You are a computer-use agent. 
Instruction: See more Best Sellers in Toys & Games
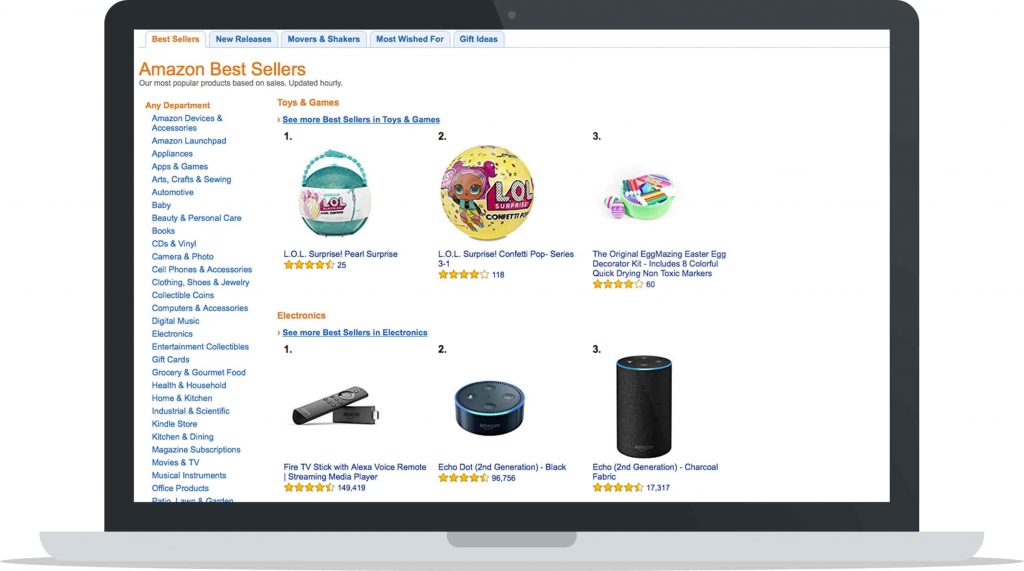[361, 120]
